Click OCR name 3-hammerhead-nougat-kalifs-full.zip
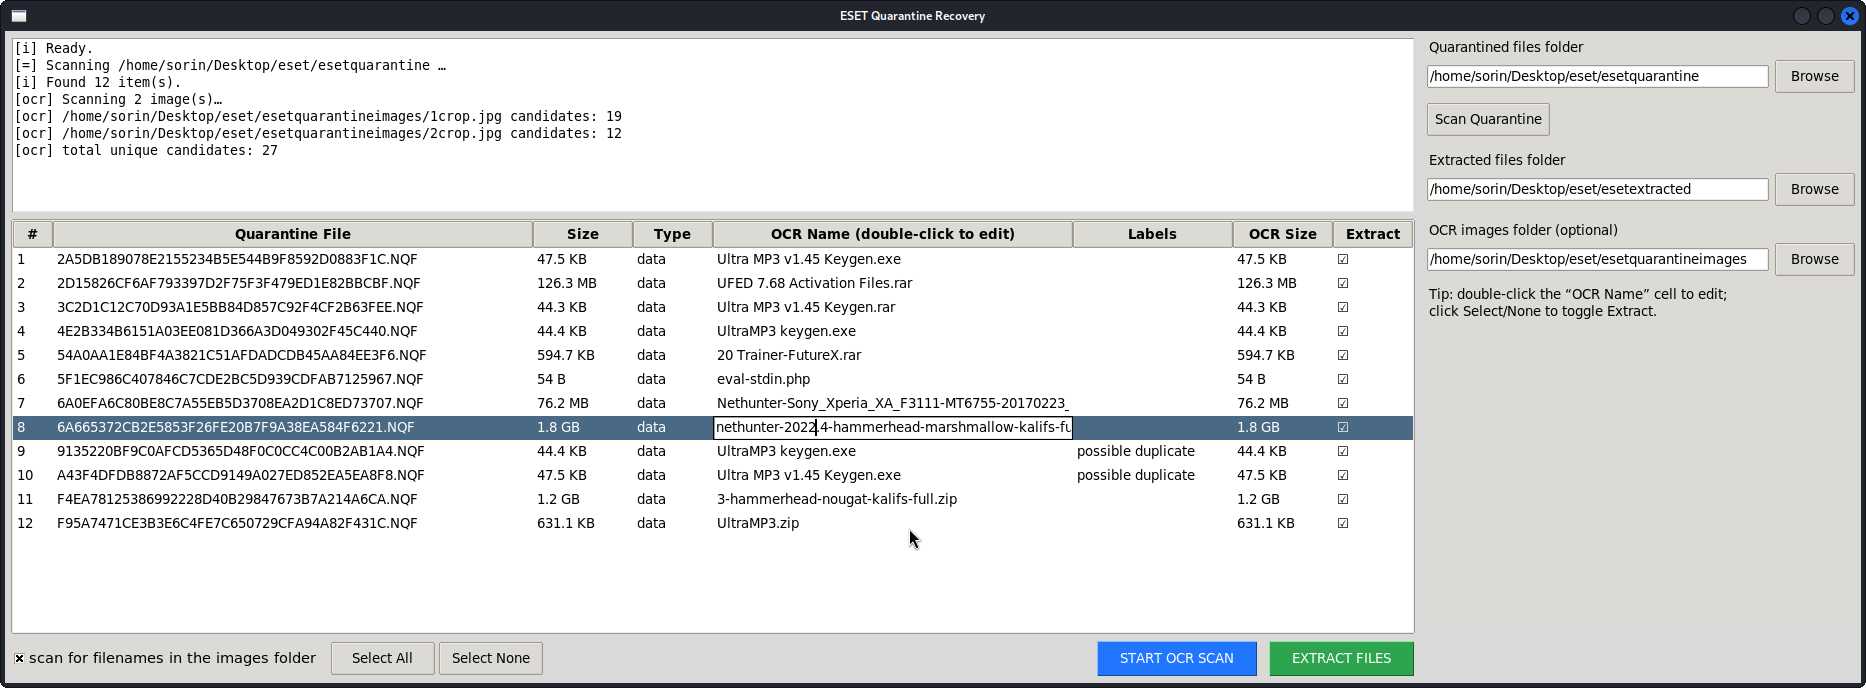The width and height of the screenshot is (1866, 688). 837,499
